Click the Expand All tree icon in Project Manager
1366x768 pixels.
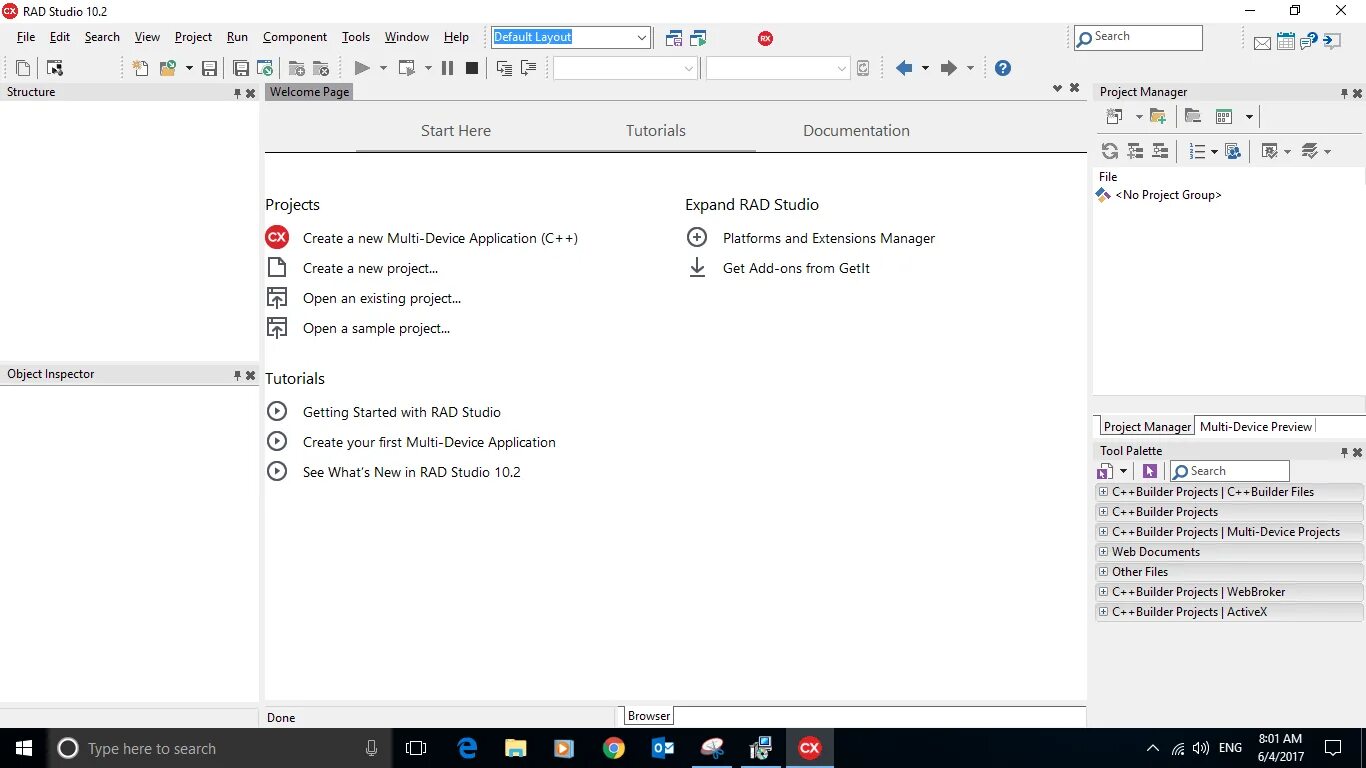(x=1135, y=151)
